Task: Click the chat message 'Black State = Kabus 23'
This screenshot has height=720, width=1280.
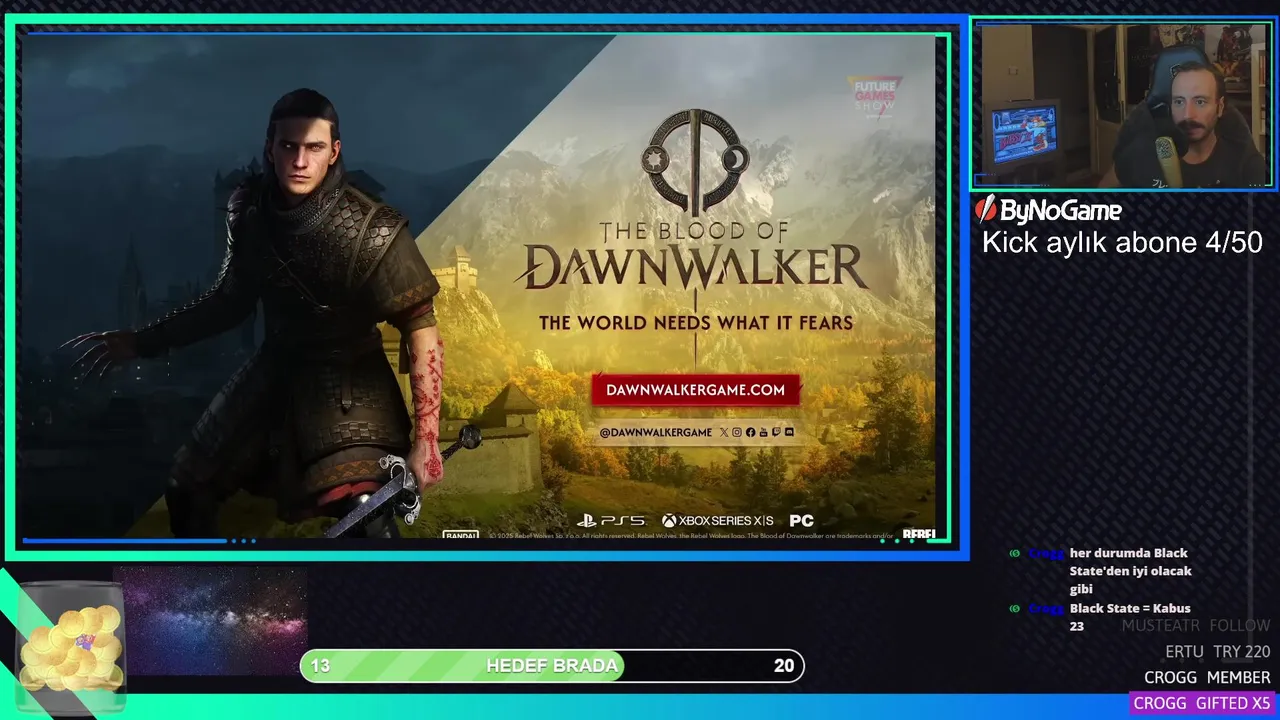Action: pos(1130,617)
